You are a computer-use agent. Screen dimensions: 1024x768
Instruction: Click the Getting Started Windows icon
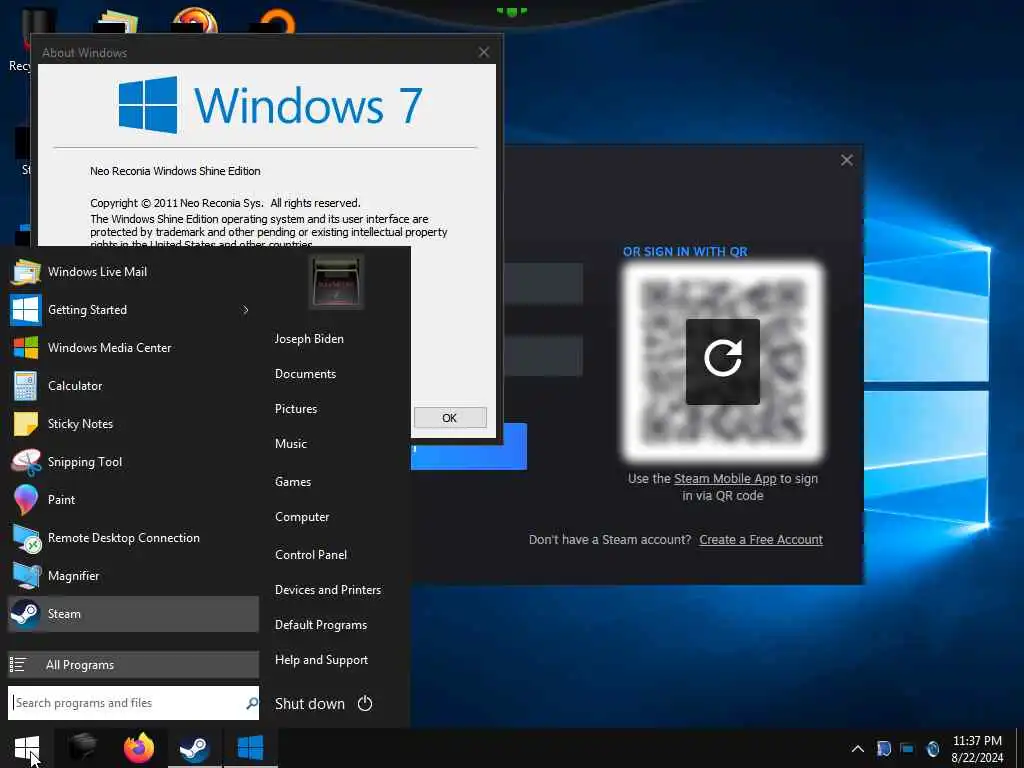[x=25, y=310]
